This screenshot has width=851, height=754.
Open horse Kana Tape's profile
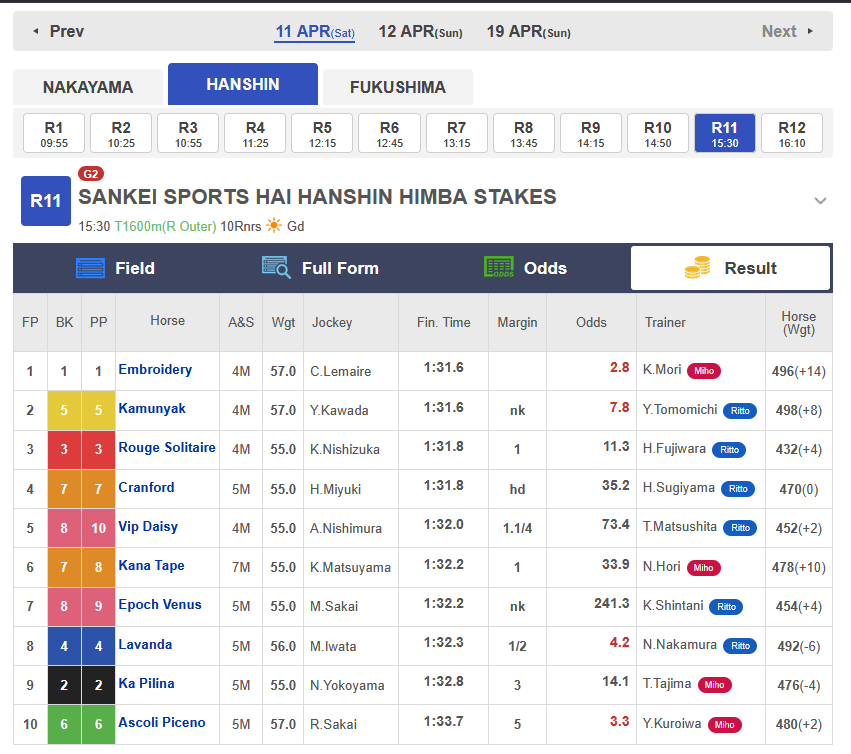coord(151,566)
